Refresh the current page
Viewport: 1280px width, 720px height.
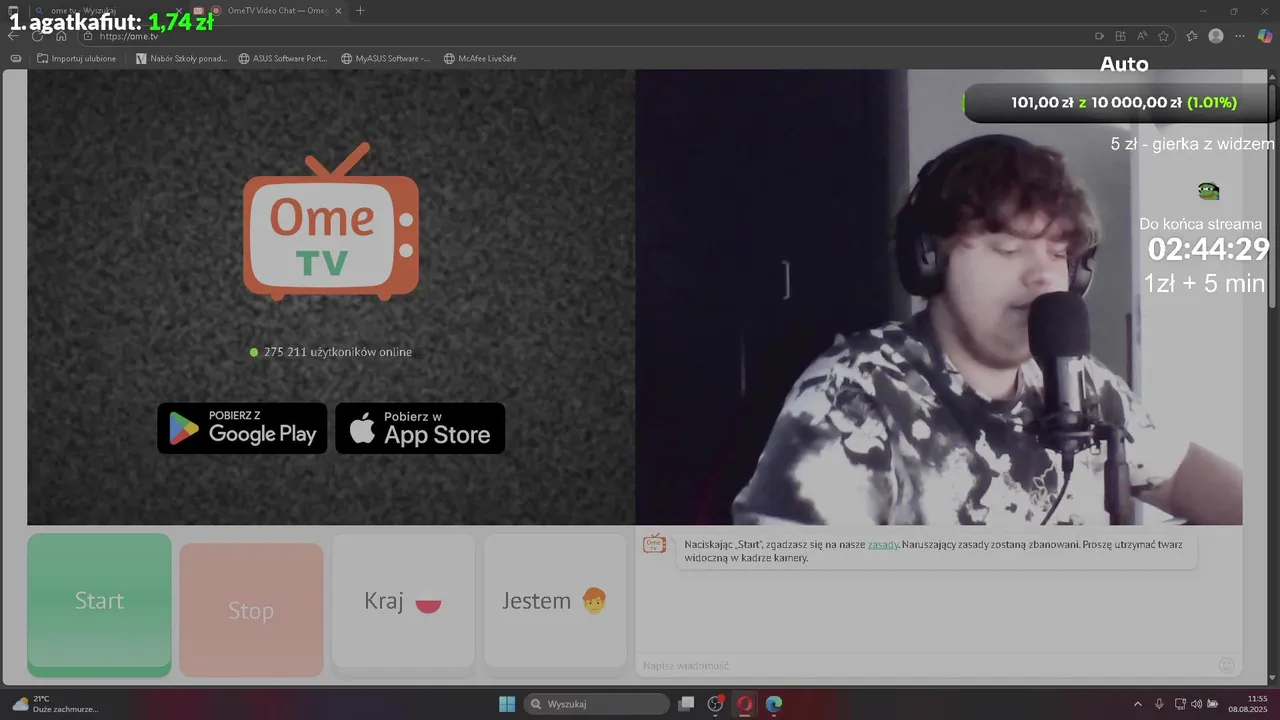(x=37, y=36)
